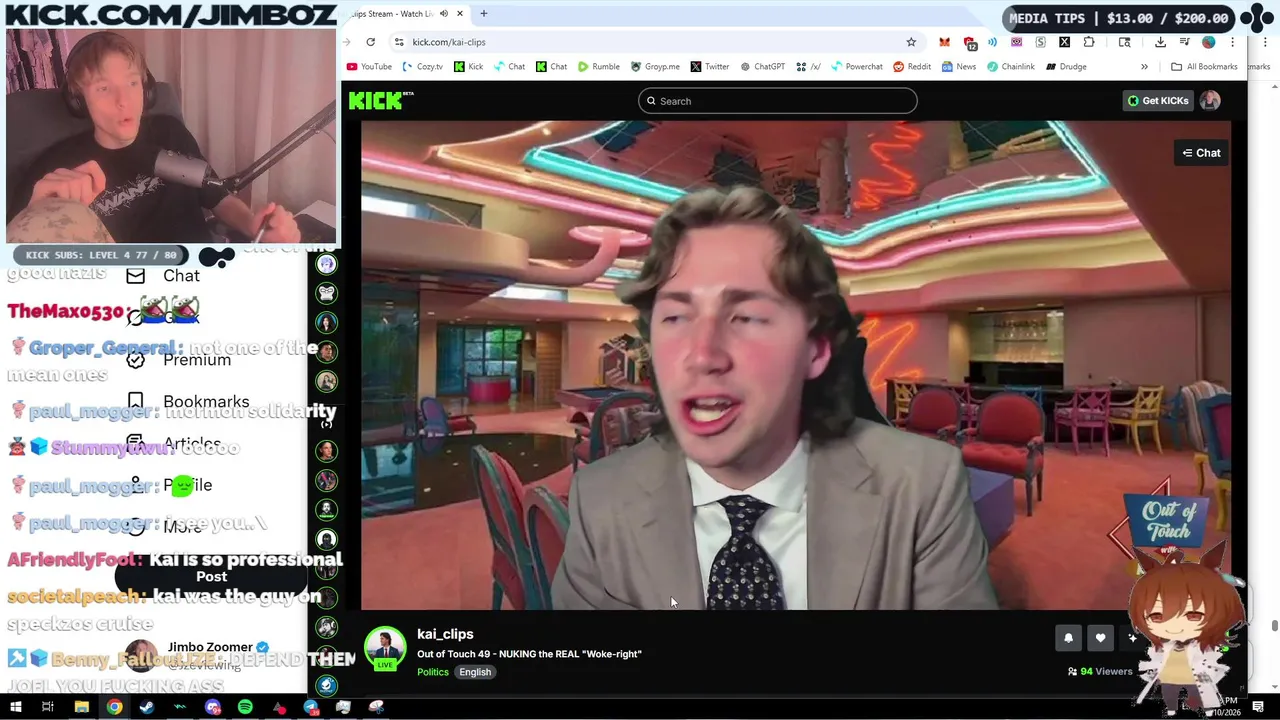
Task: Open a new browser tab
Action: (483, 14)
